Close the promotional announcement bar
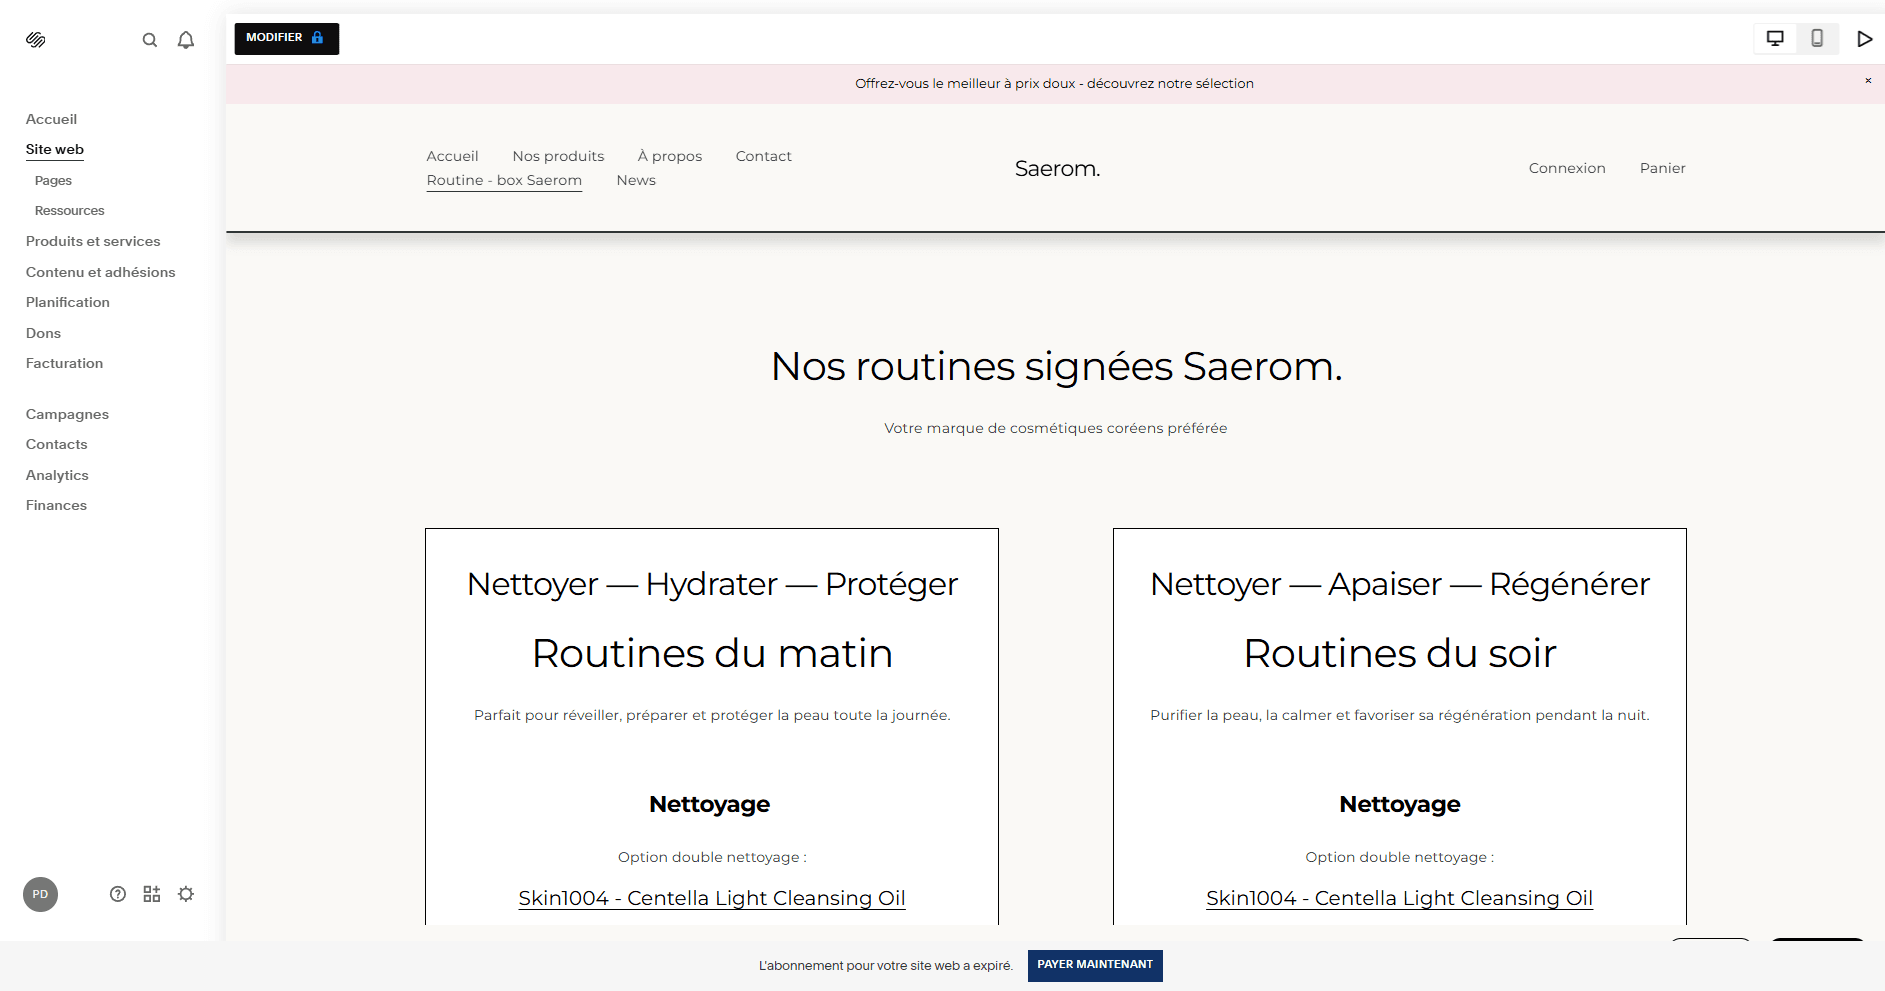The image size is (1885, 991). 1868,80
